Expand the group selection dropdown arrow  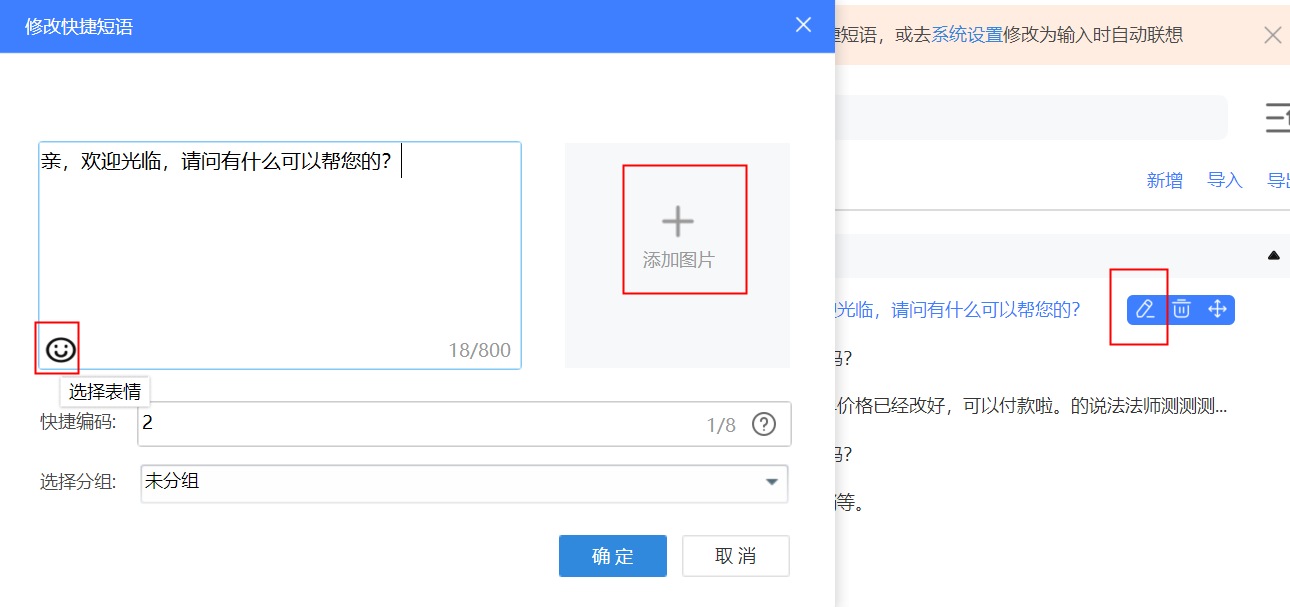tap(771, 483)
